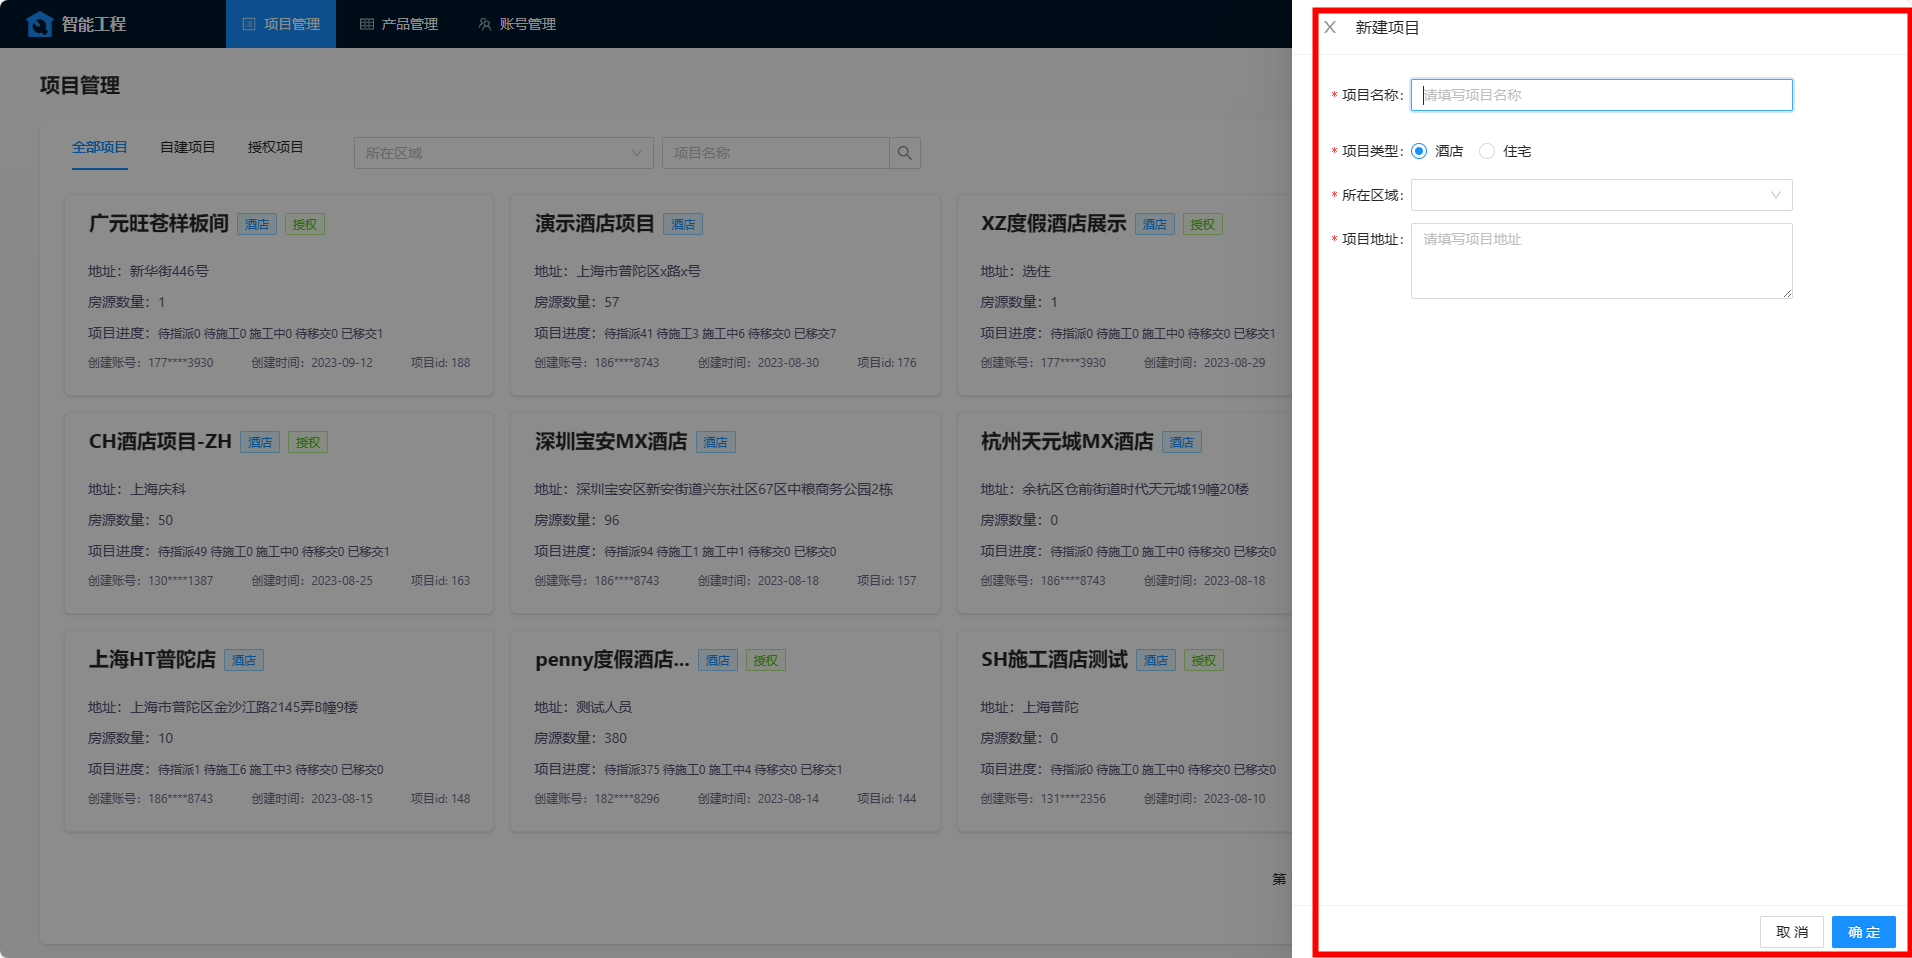The width and height of the screenshot is (1912, 958).
Task: Click the 项目名称 search input field
Action: [775, 153]
